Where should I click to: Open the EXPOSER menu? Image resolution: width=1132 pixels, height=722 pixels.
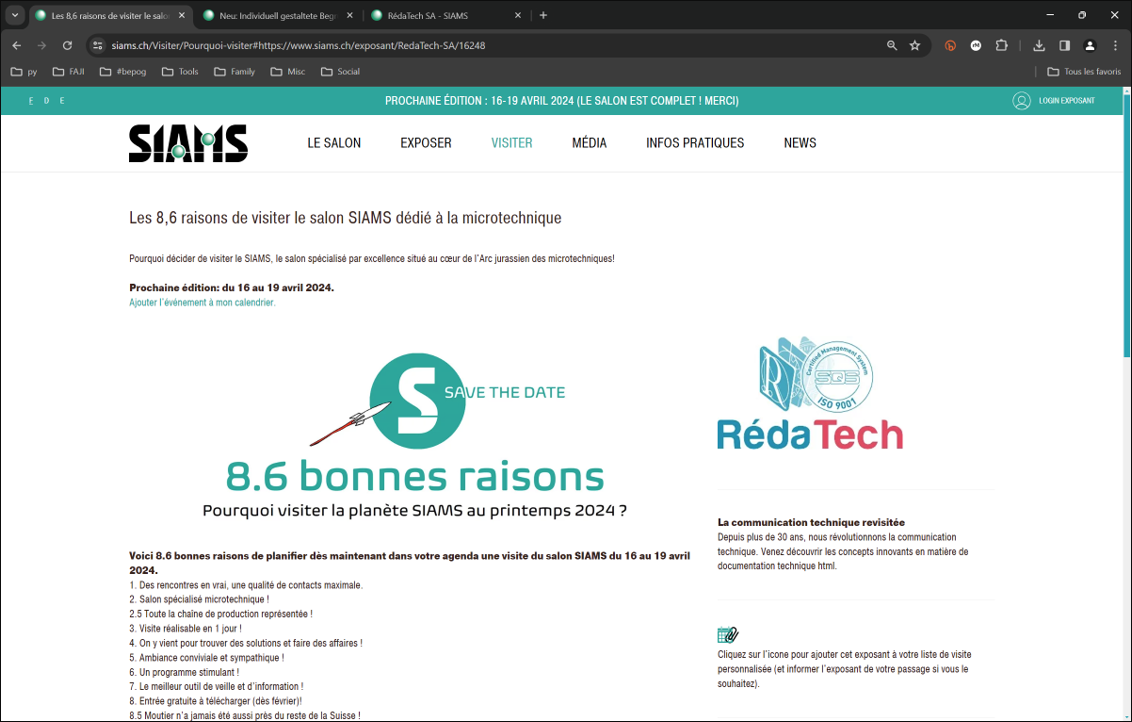(x=426, y=143)
